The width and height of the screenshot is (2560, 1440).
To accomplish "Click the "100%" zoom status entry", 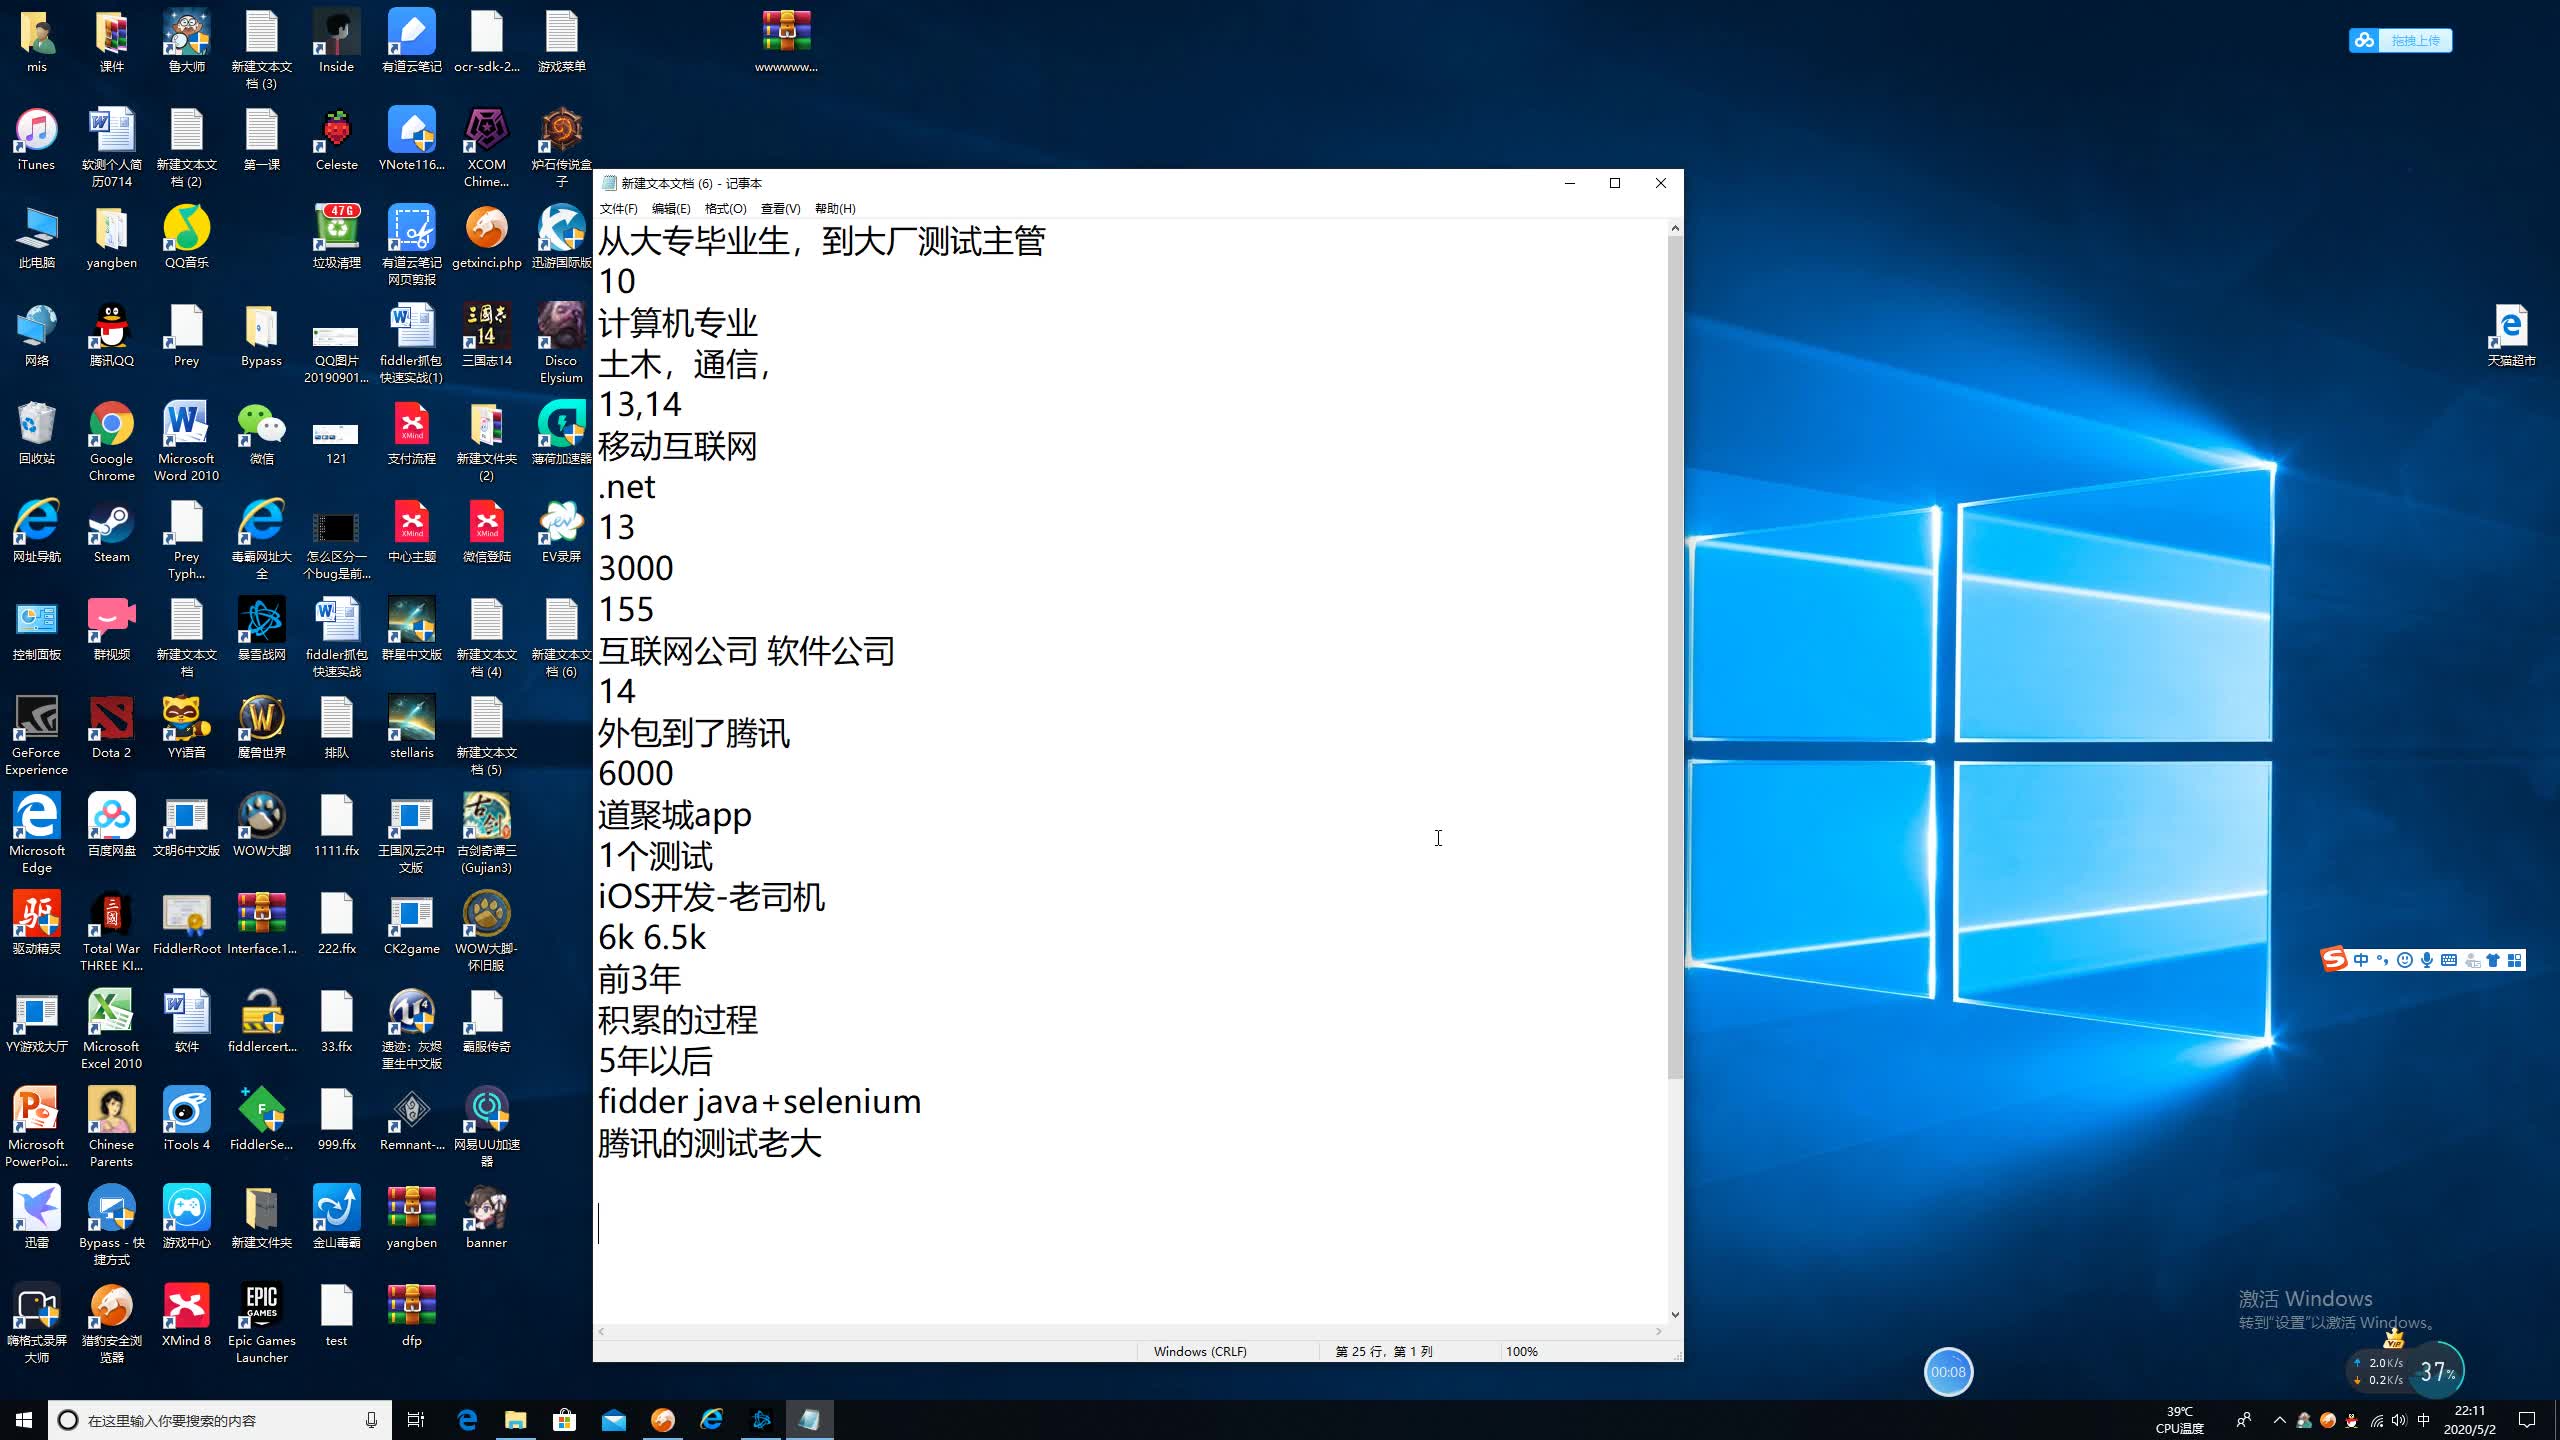I will (1522, 1351).
